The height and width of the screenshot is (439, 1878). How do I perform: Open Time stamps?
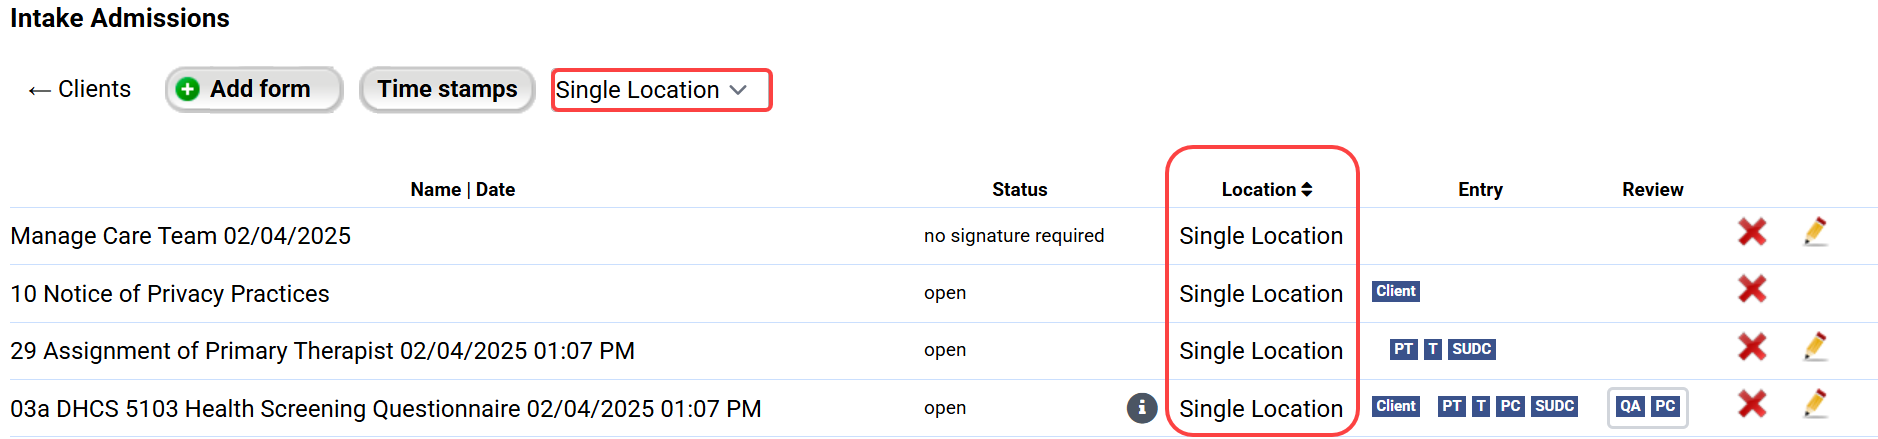click(x=447, y=89)
